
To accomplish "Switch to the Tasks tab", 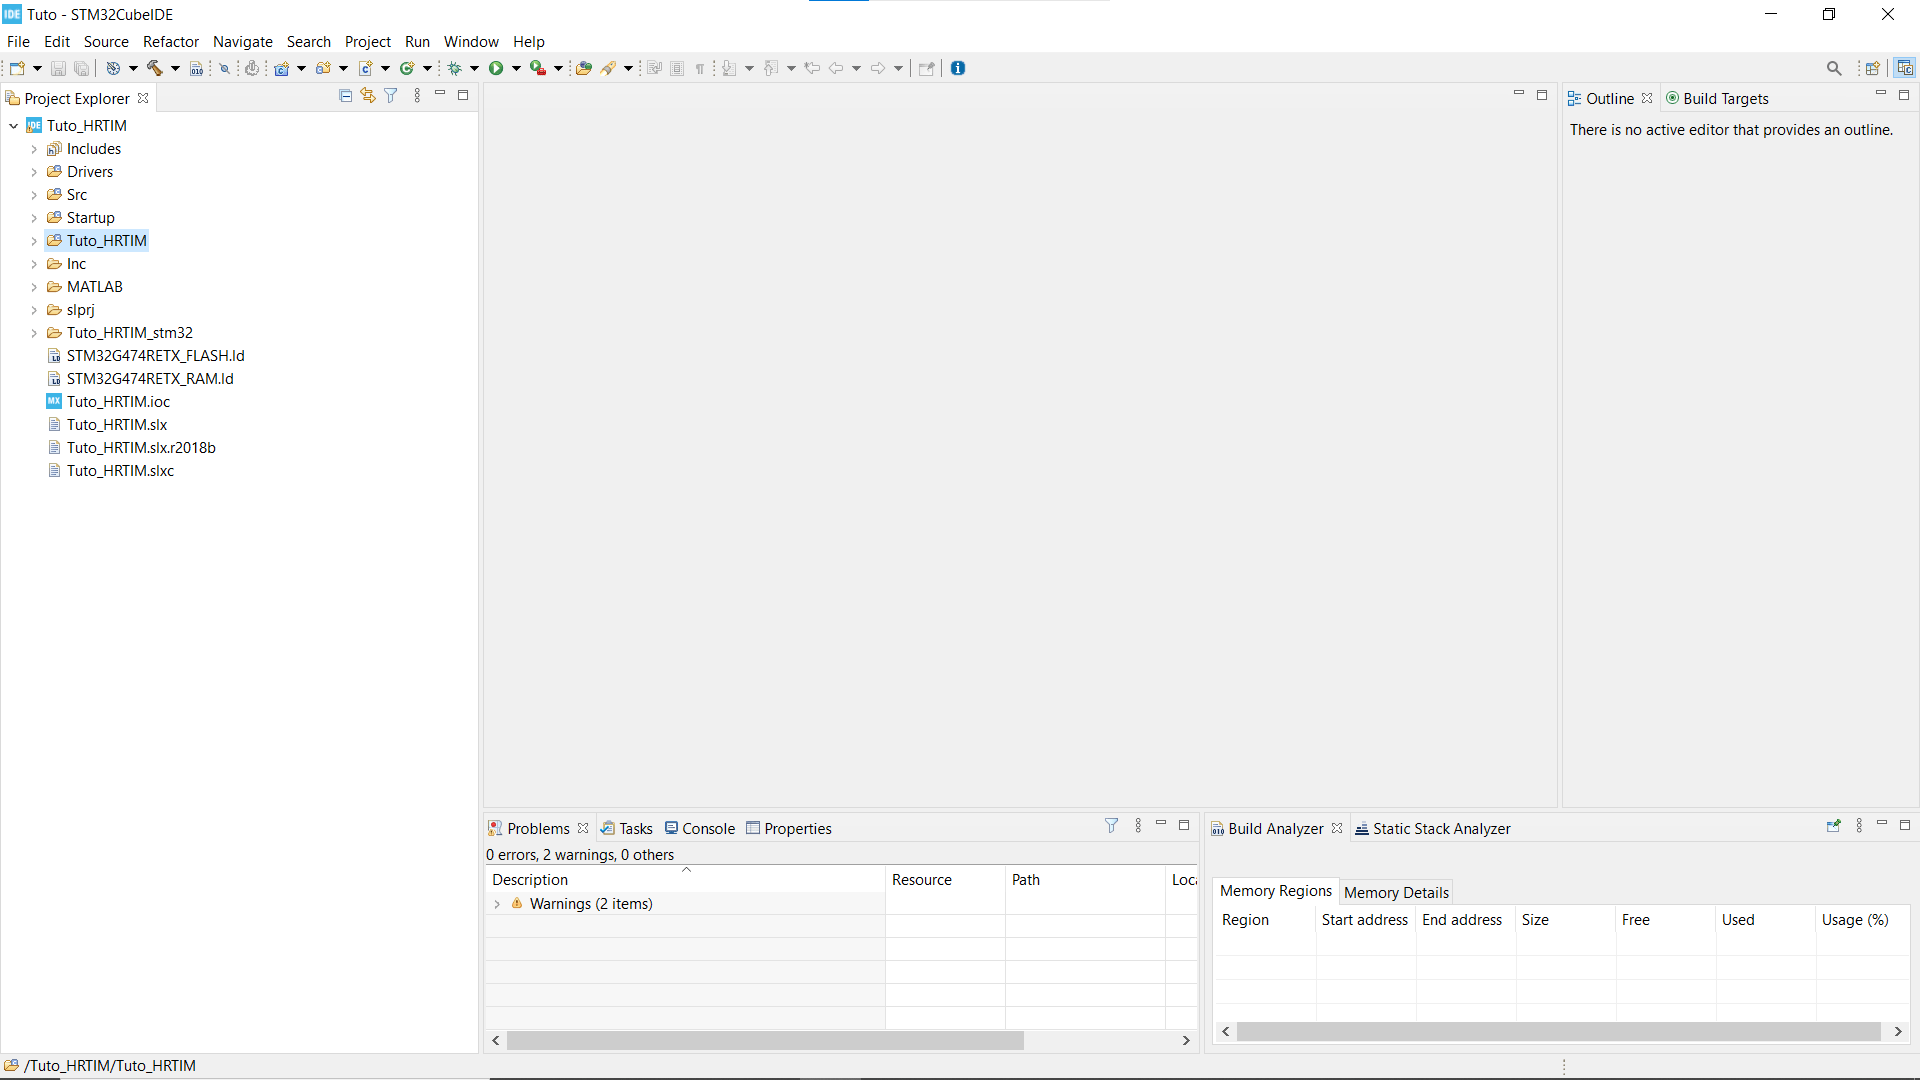I will (627, 828).
